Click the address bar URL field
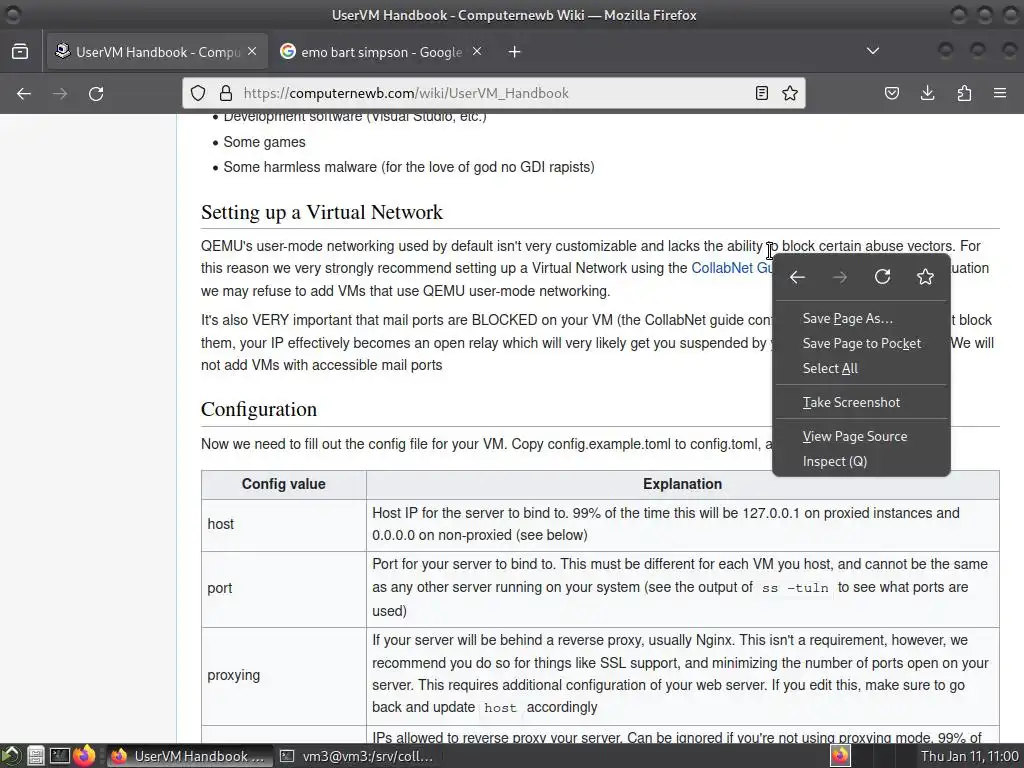 [x=494, y=93]
